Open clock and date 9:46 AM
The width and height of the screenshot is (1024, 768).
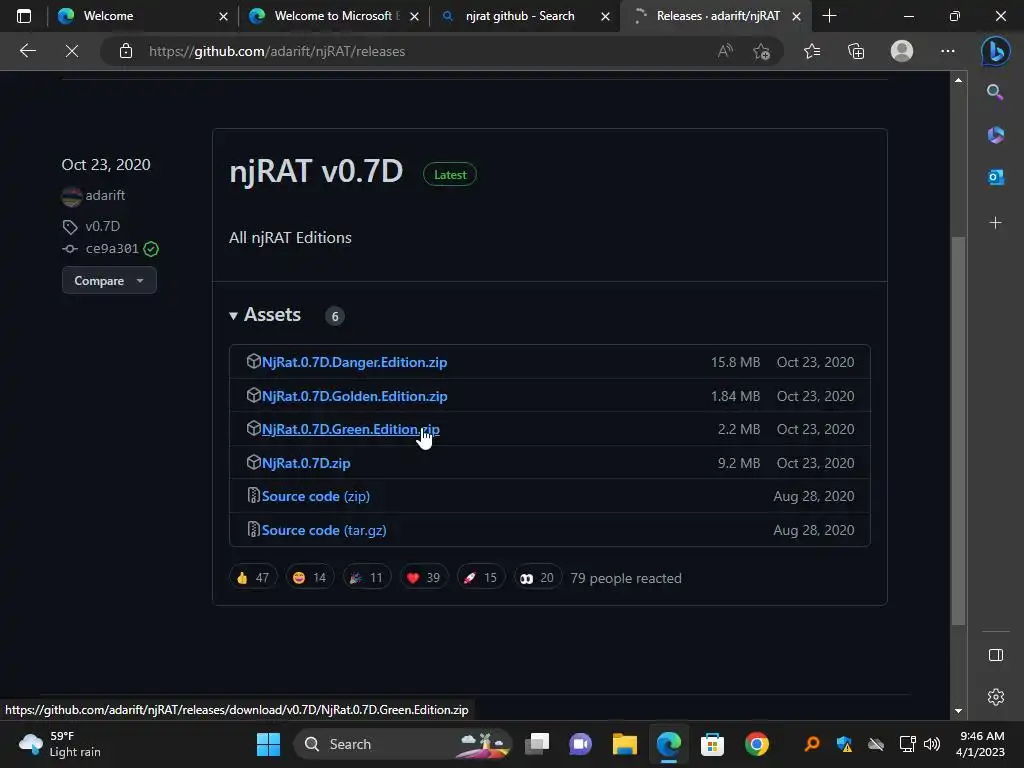click(x=980, y=744)
